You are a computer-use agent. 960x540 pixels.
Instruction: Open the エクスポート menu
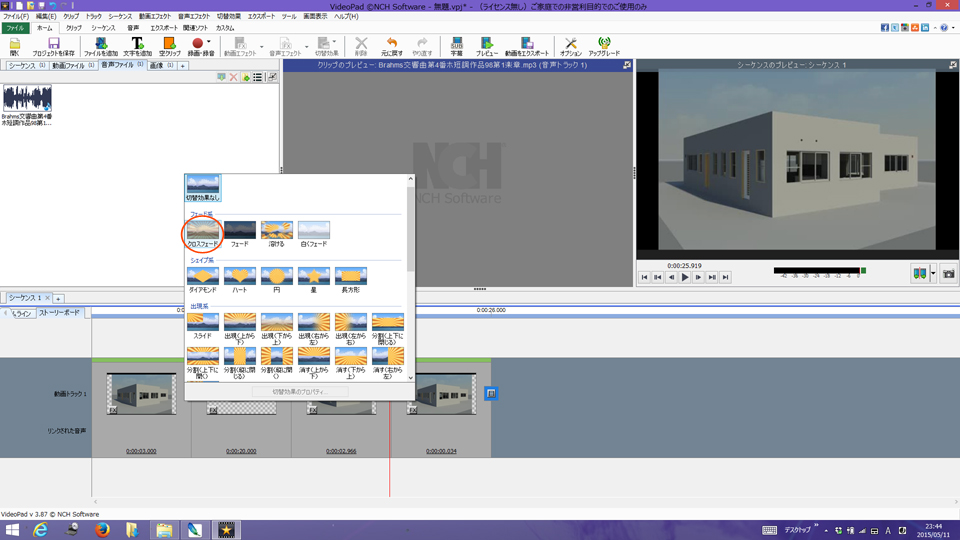tap(261, 17)
